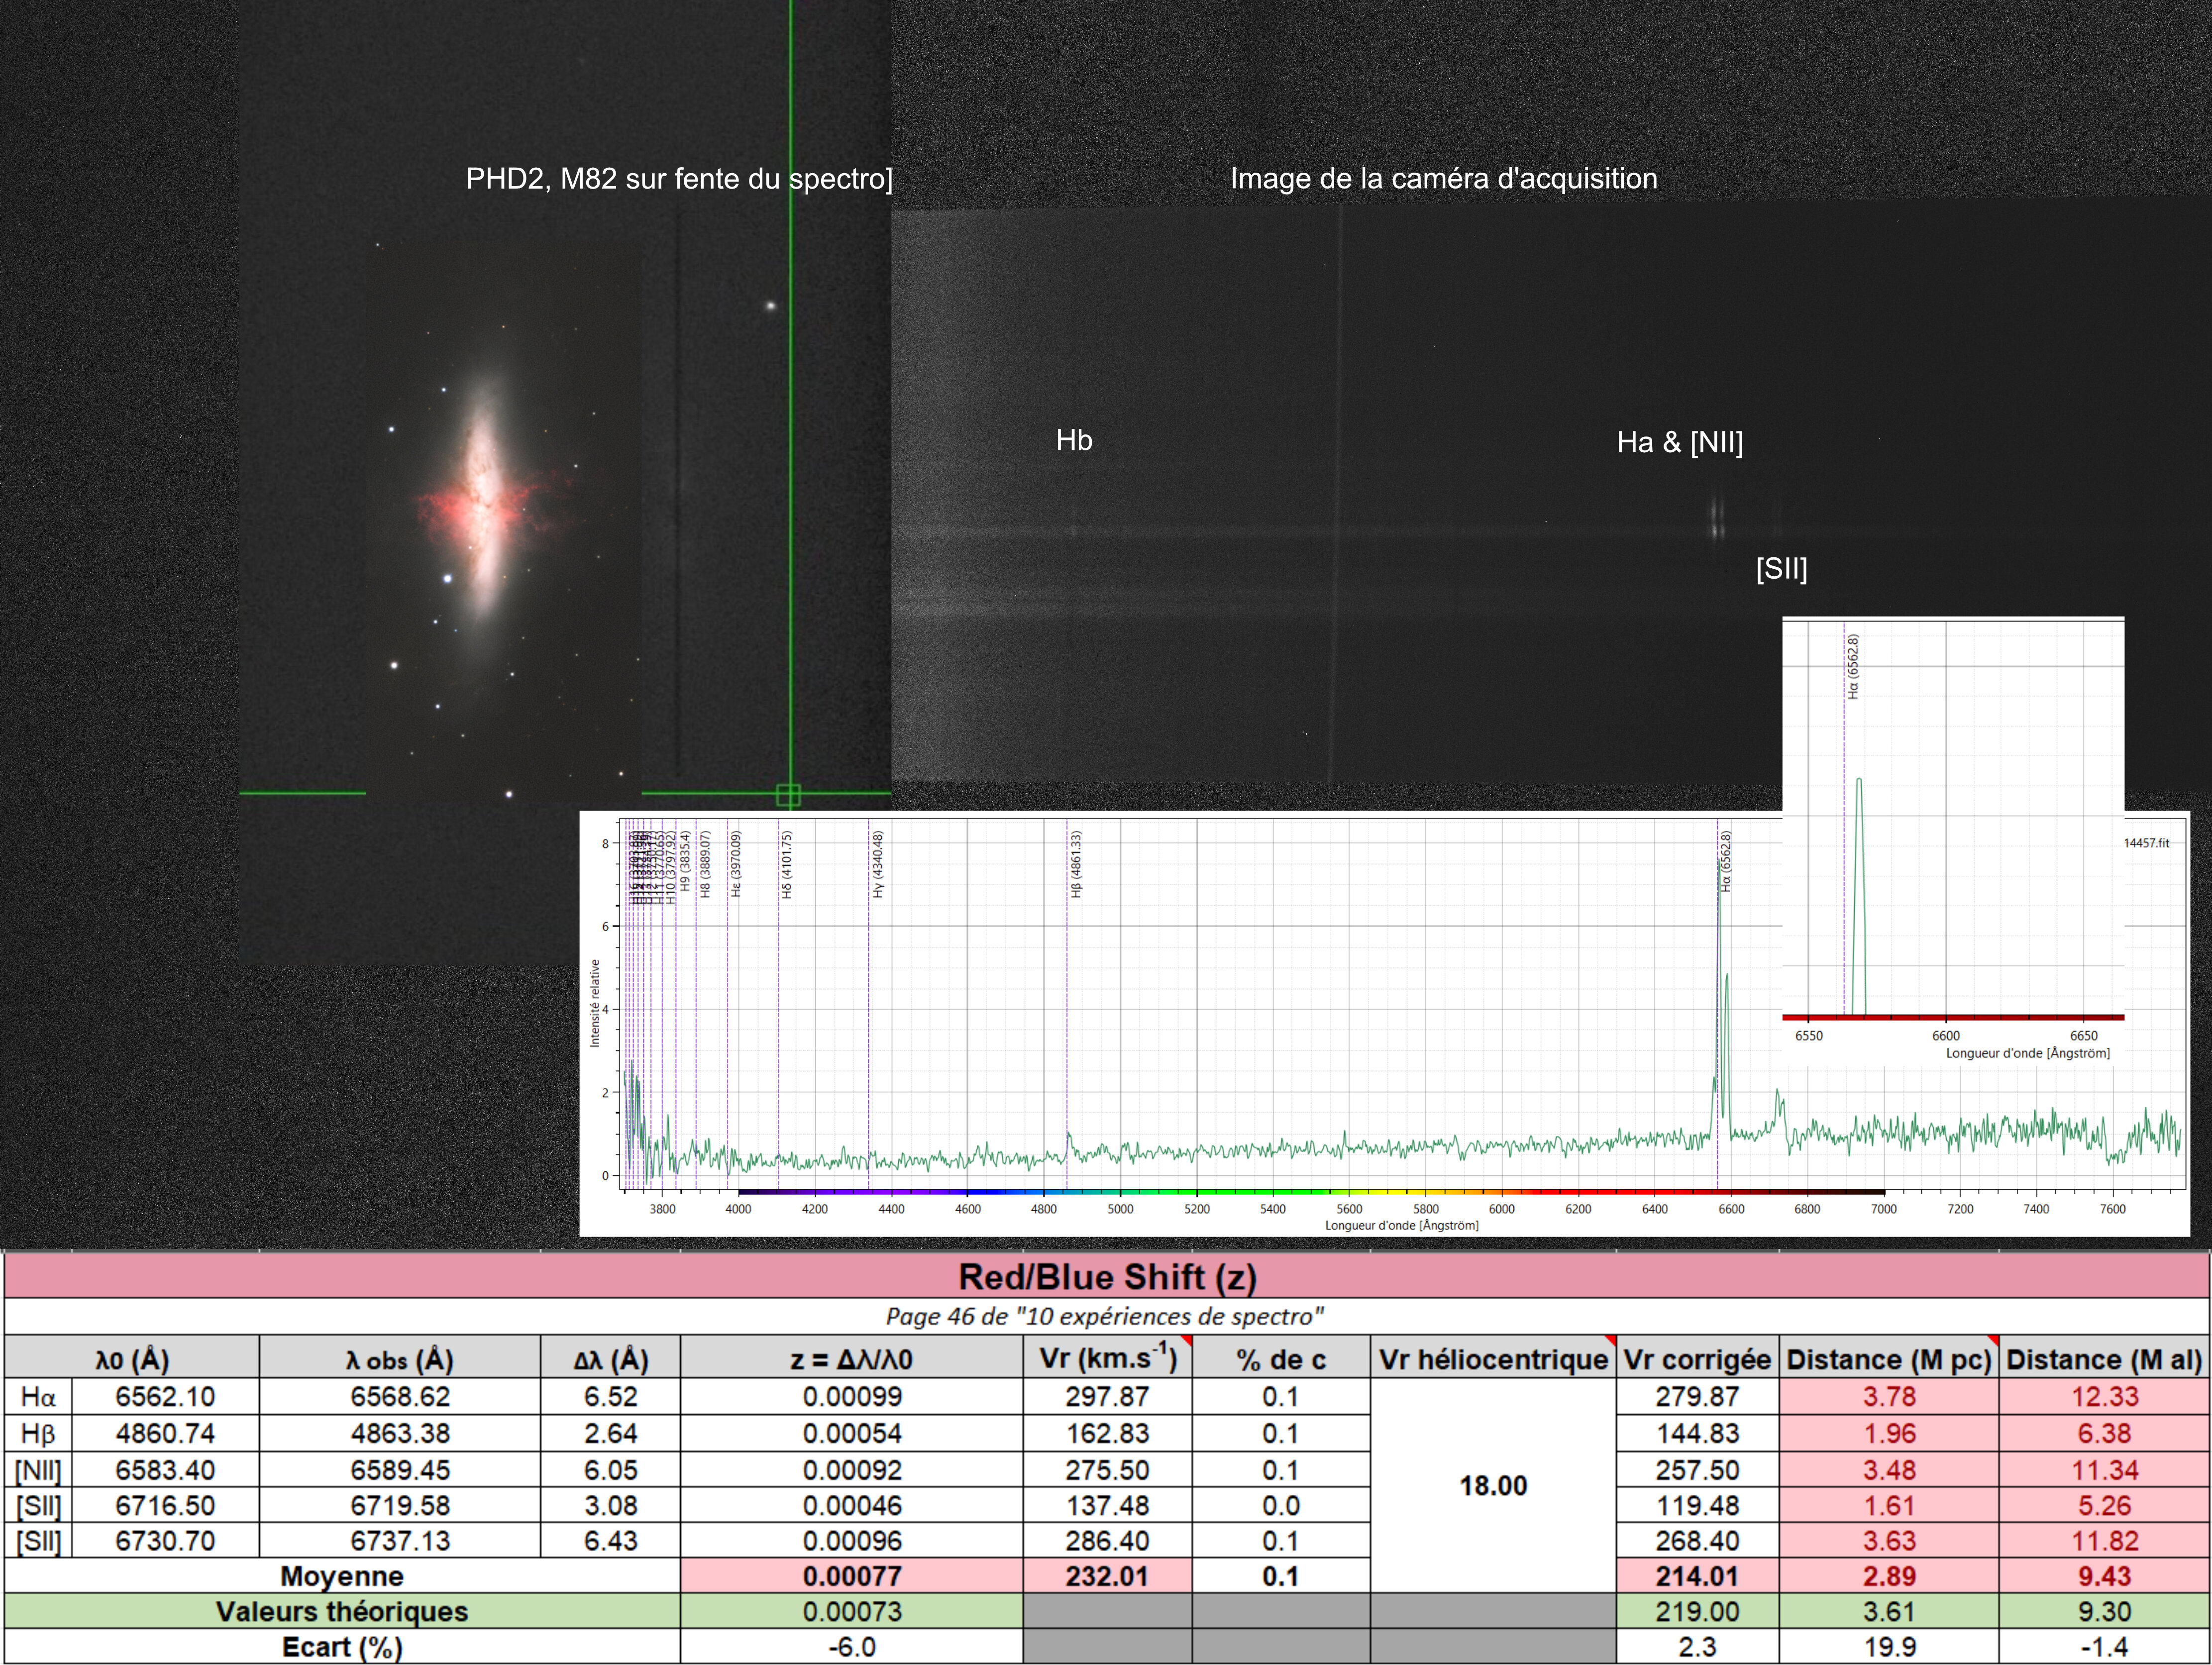
Task: Click the Ecart (%) row label
Action: click(341, 1647)
